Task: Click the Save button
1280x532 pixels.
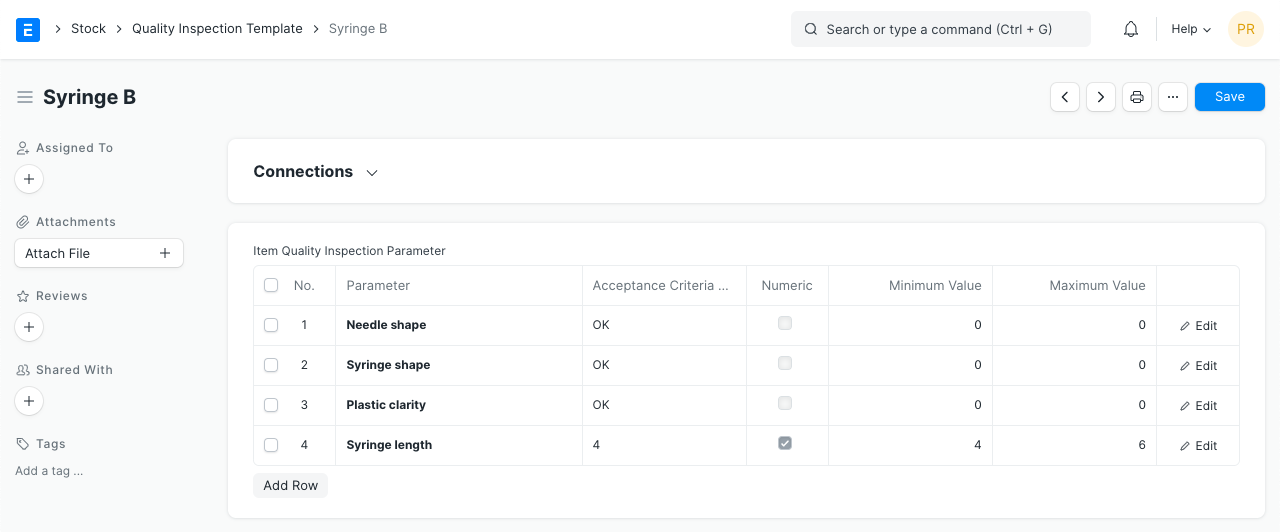Action: coord(1229,97)
